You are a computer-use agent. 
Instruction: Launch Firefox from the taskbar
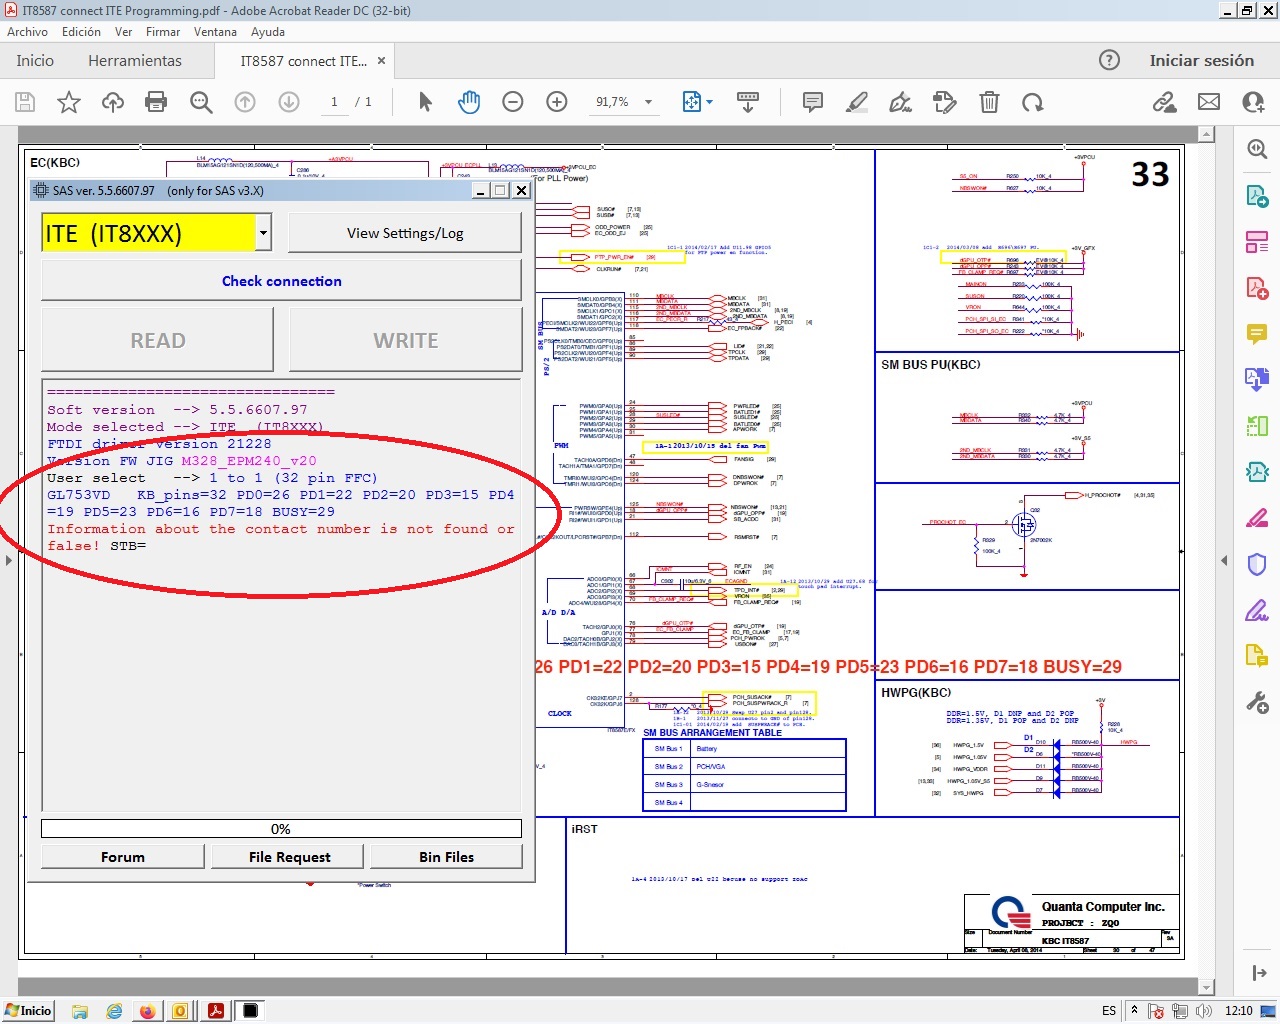pyautogui.click(x=147, y=1011)
